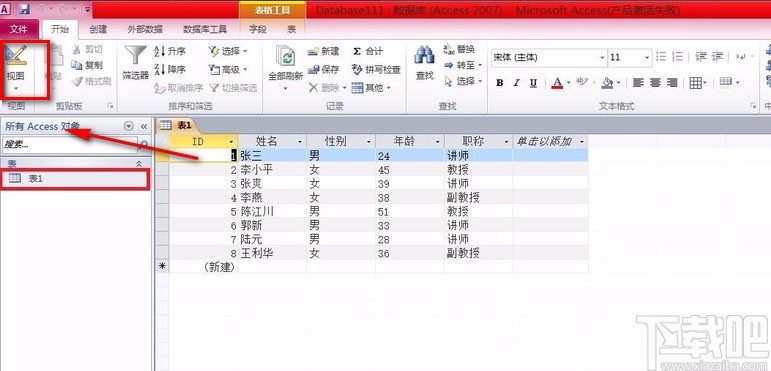Toggle Bold formatting
The width and height of the screenshot is (771, 371).
[500, 83]
